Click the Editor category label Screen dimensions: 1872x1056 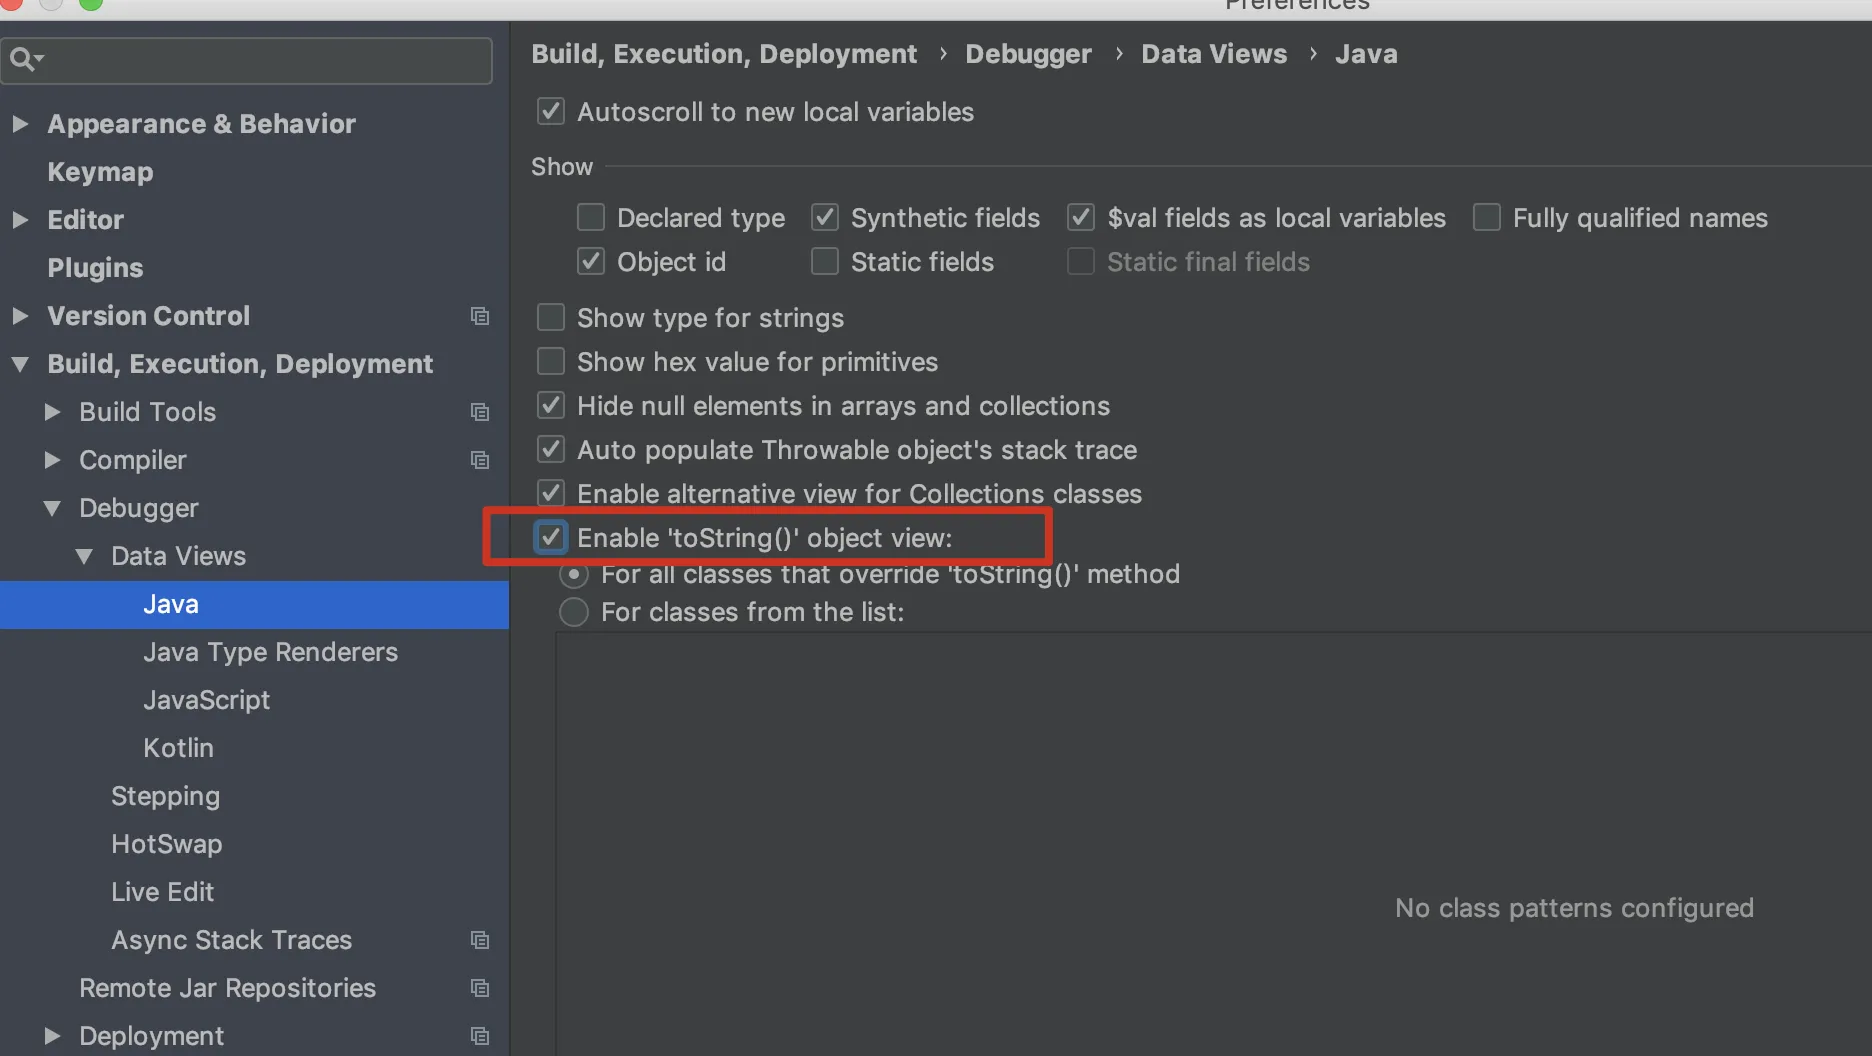(x=85, y=220)
